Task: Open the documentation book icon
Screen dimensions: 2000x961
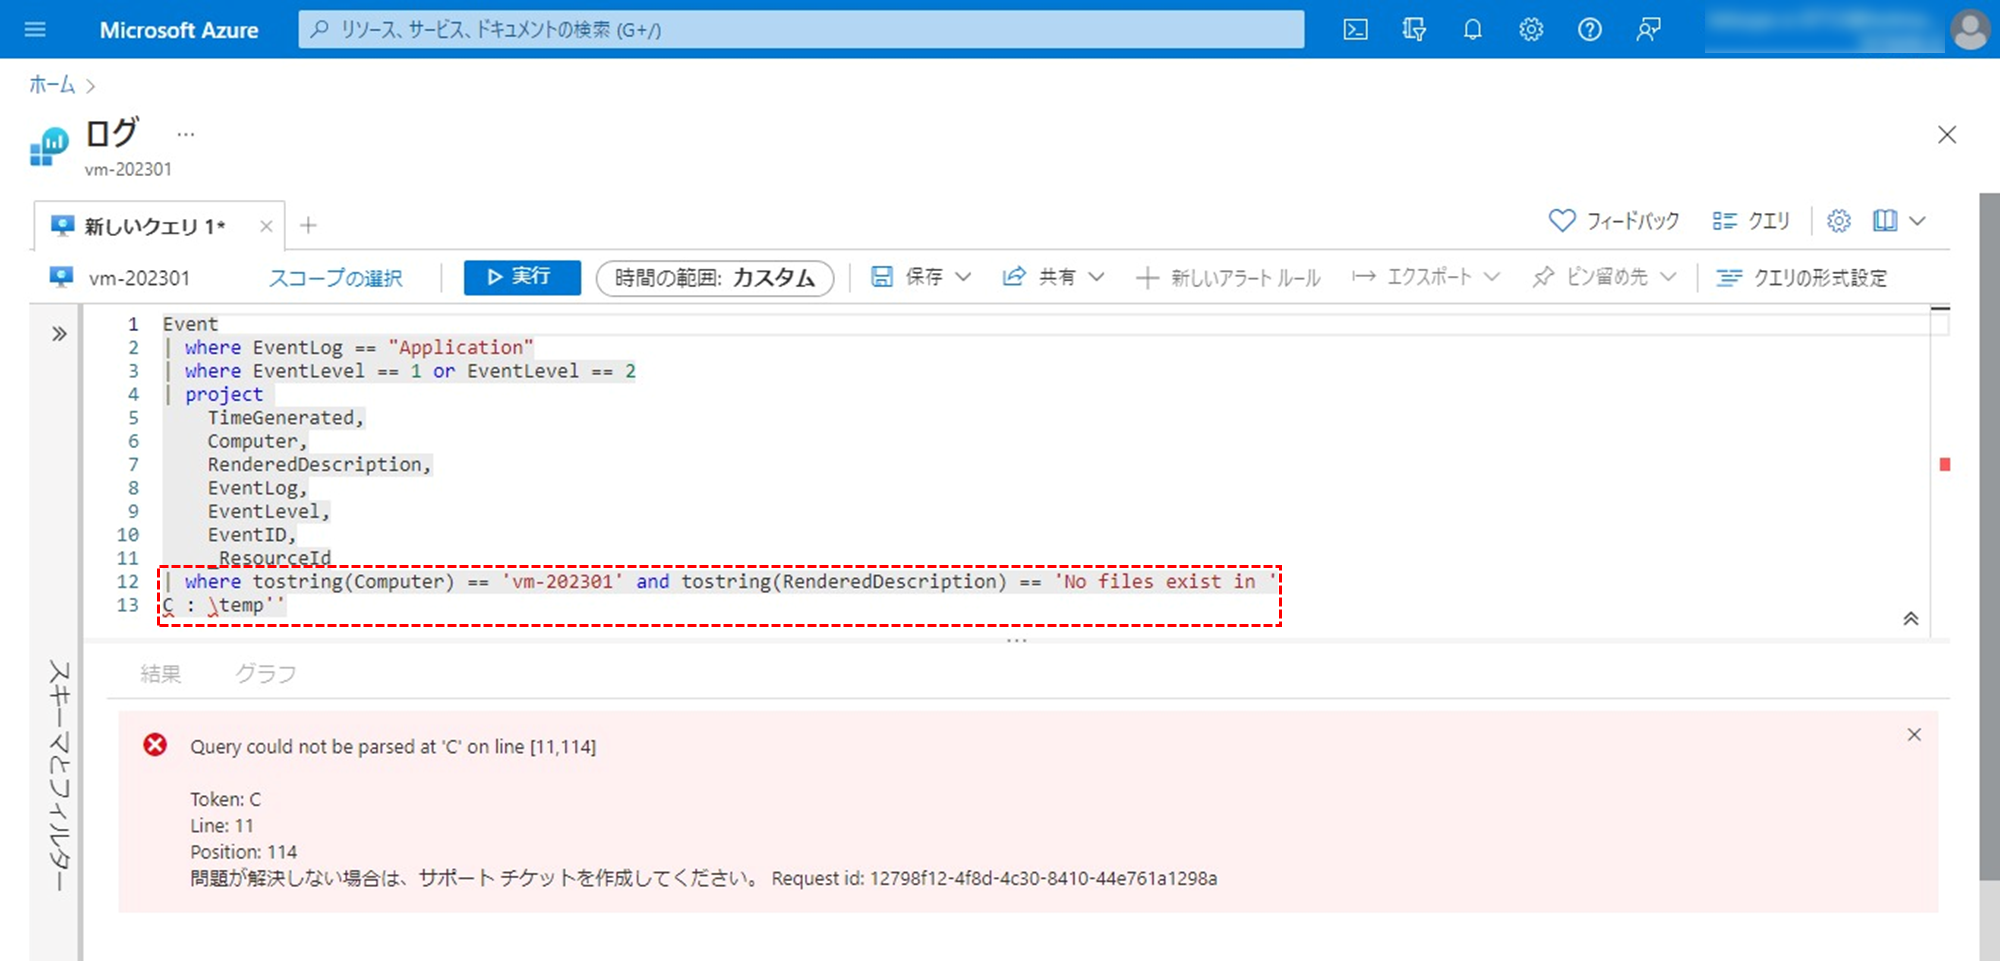Action: [1885, 221]
